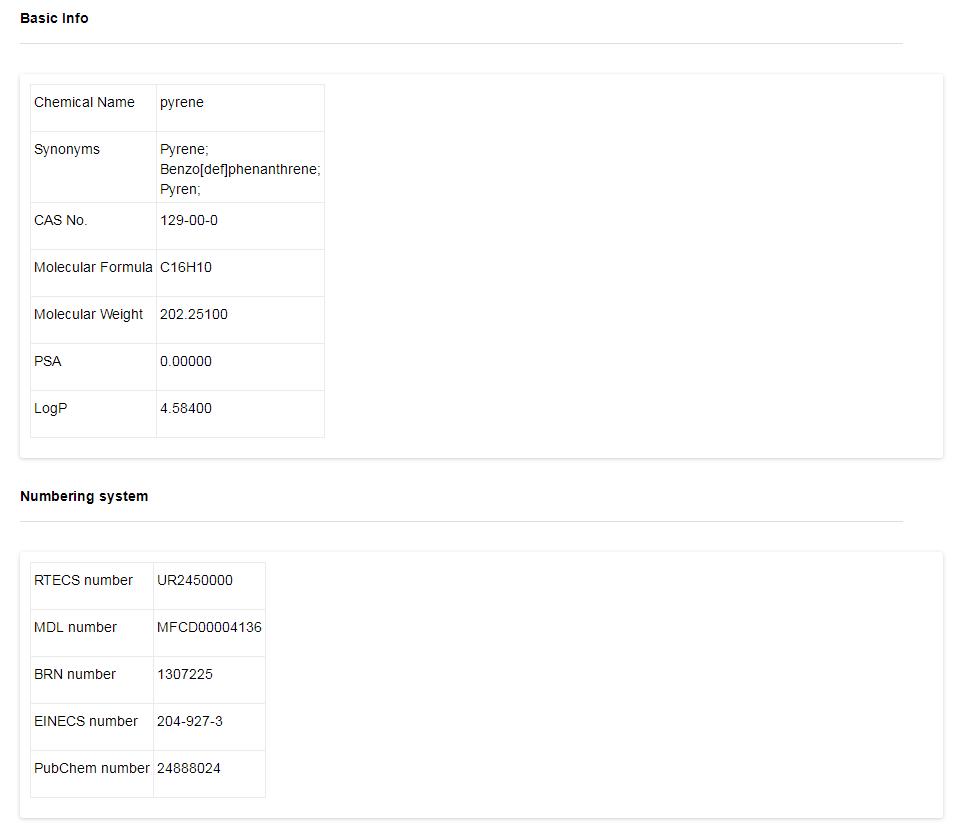Click the CAS number 129-00-0
This screenshot has width=962, height=834.
[188, 220]
